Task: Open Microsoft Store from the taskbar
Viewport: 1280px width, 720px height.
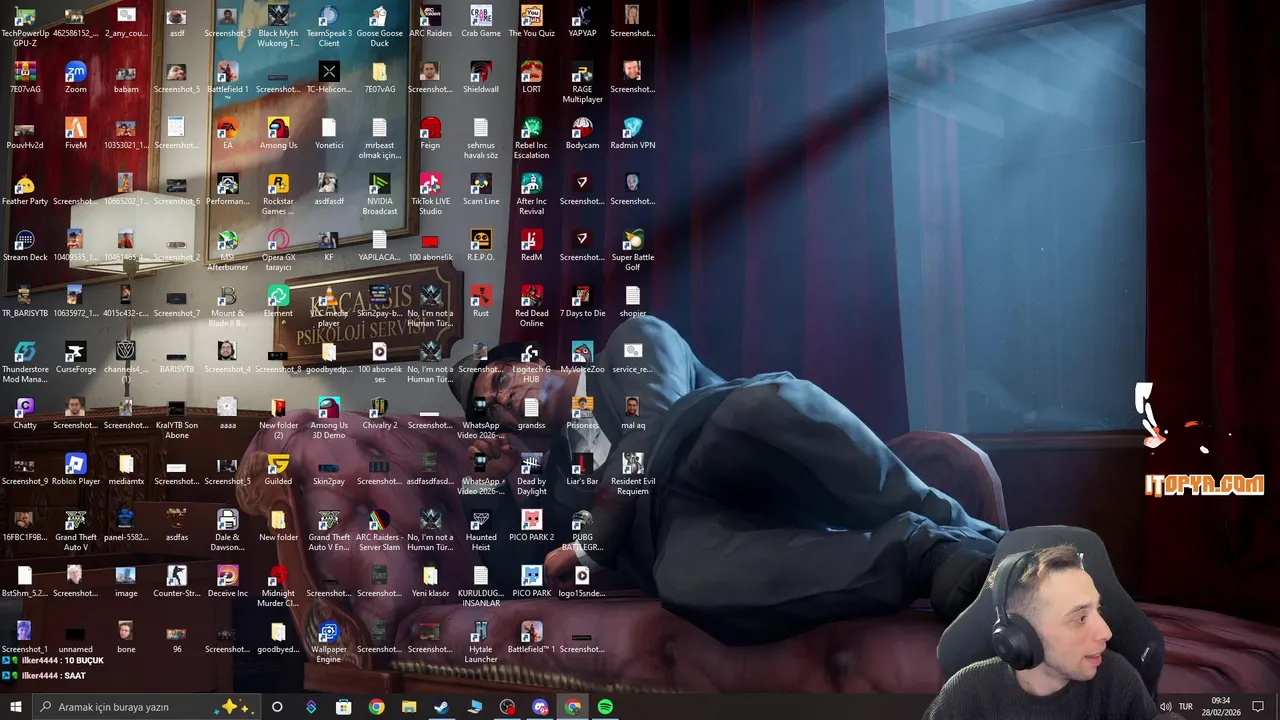Action: pos(343,707)
